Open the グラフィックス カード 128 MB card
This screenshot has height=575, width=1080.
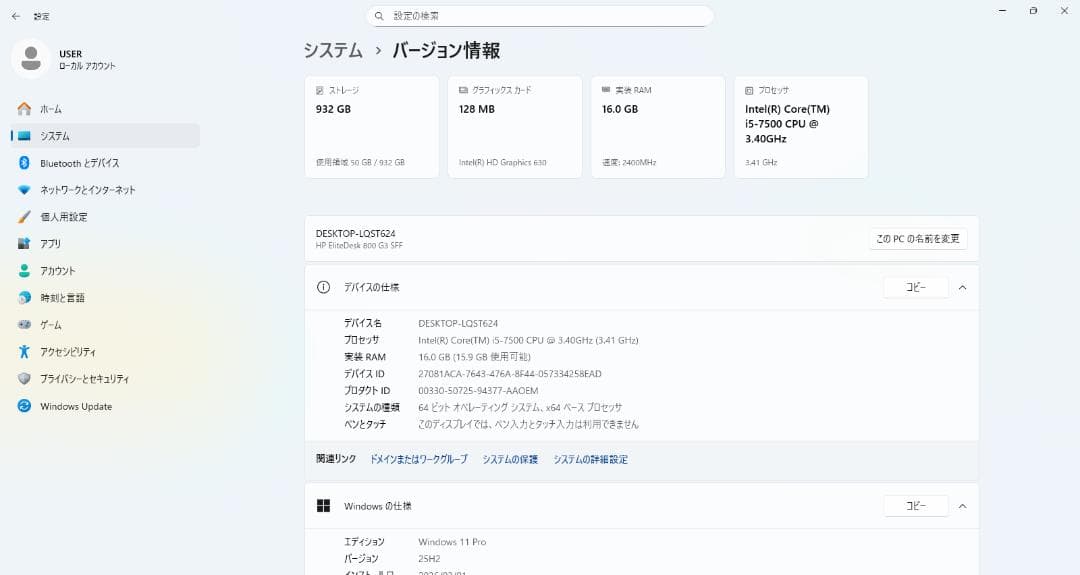(515, 127)
